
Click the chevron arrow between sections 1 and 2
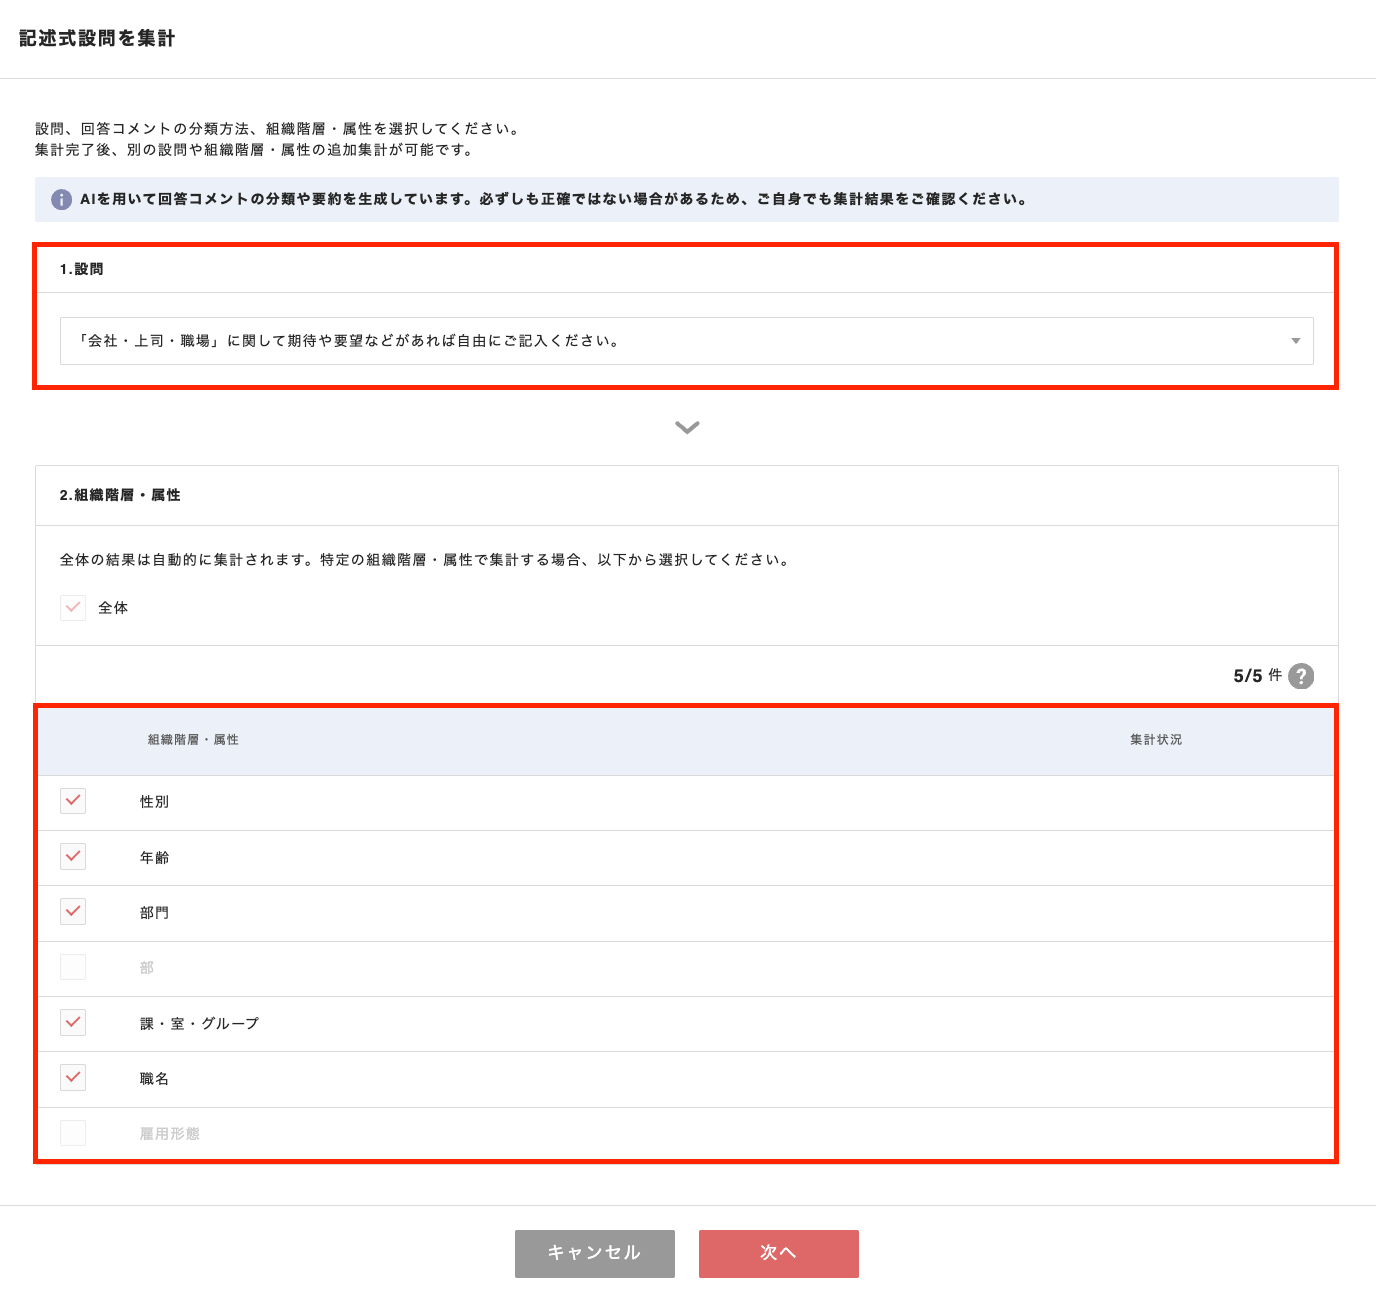click(687, 427)
